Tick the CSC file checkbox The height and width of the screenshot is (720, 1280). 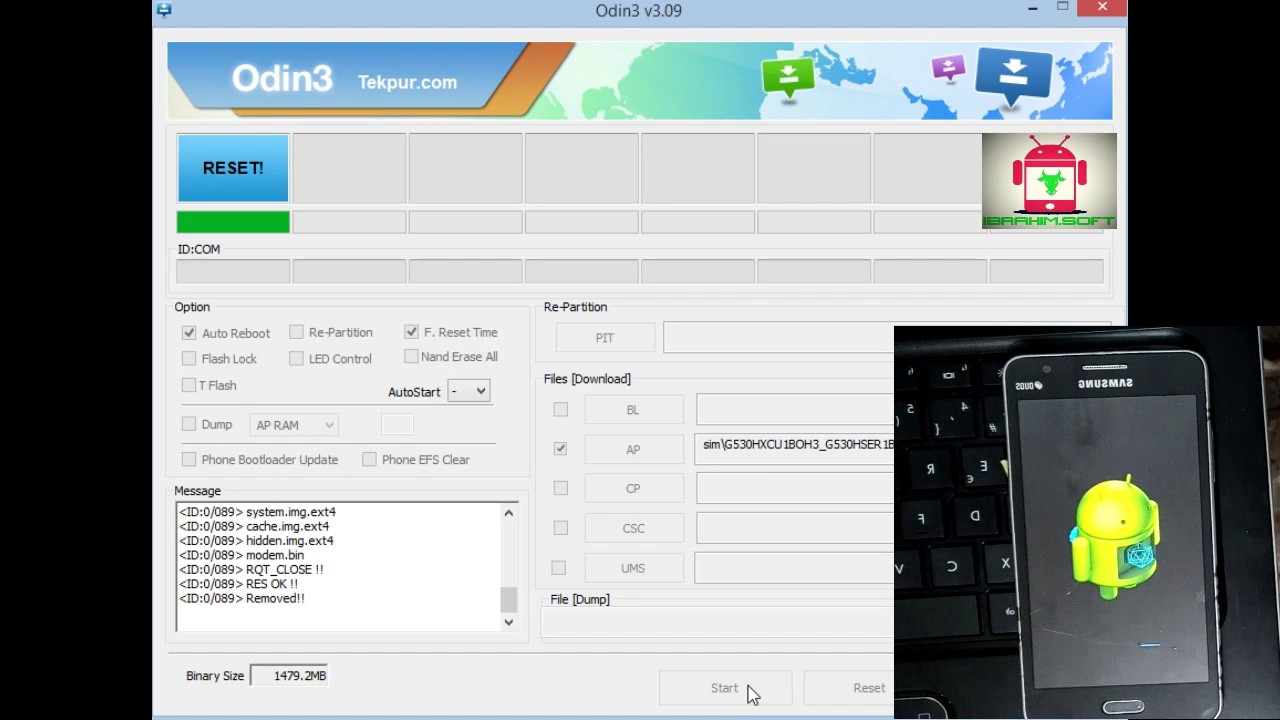click(560, 527)
